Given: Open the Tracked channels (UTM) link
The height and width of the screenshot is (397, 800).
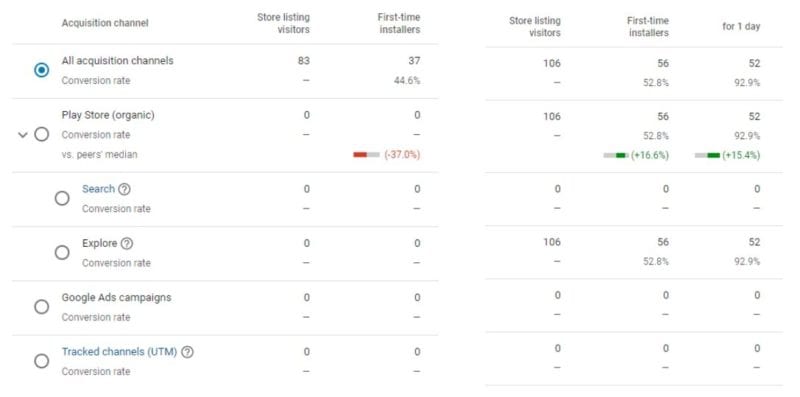Looking at the screenshot, I should click(x=119, y=352).
